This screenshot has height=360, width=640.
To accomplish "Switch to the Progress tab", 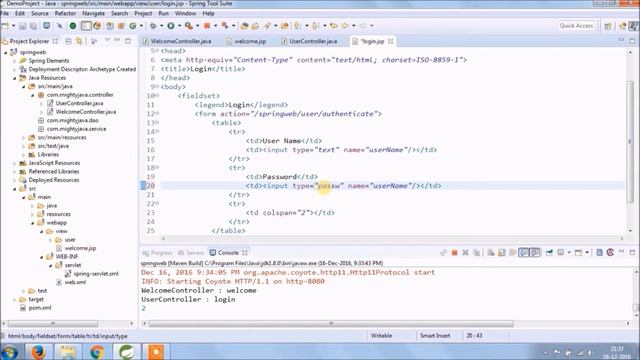I will coord(157,253).
